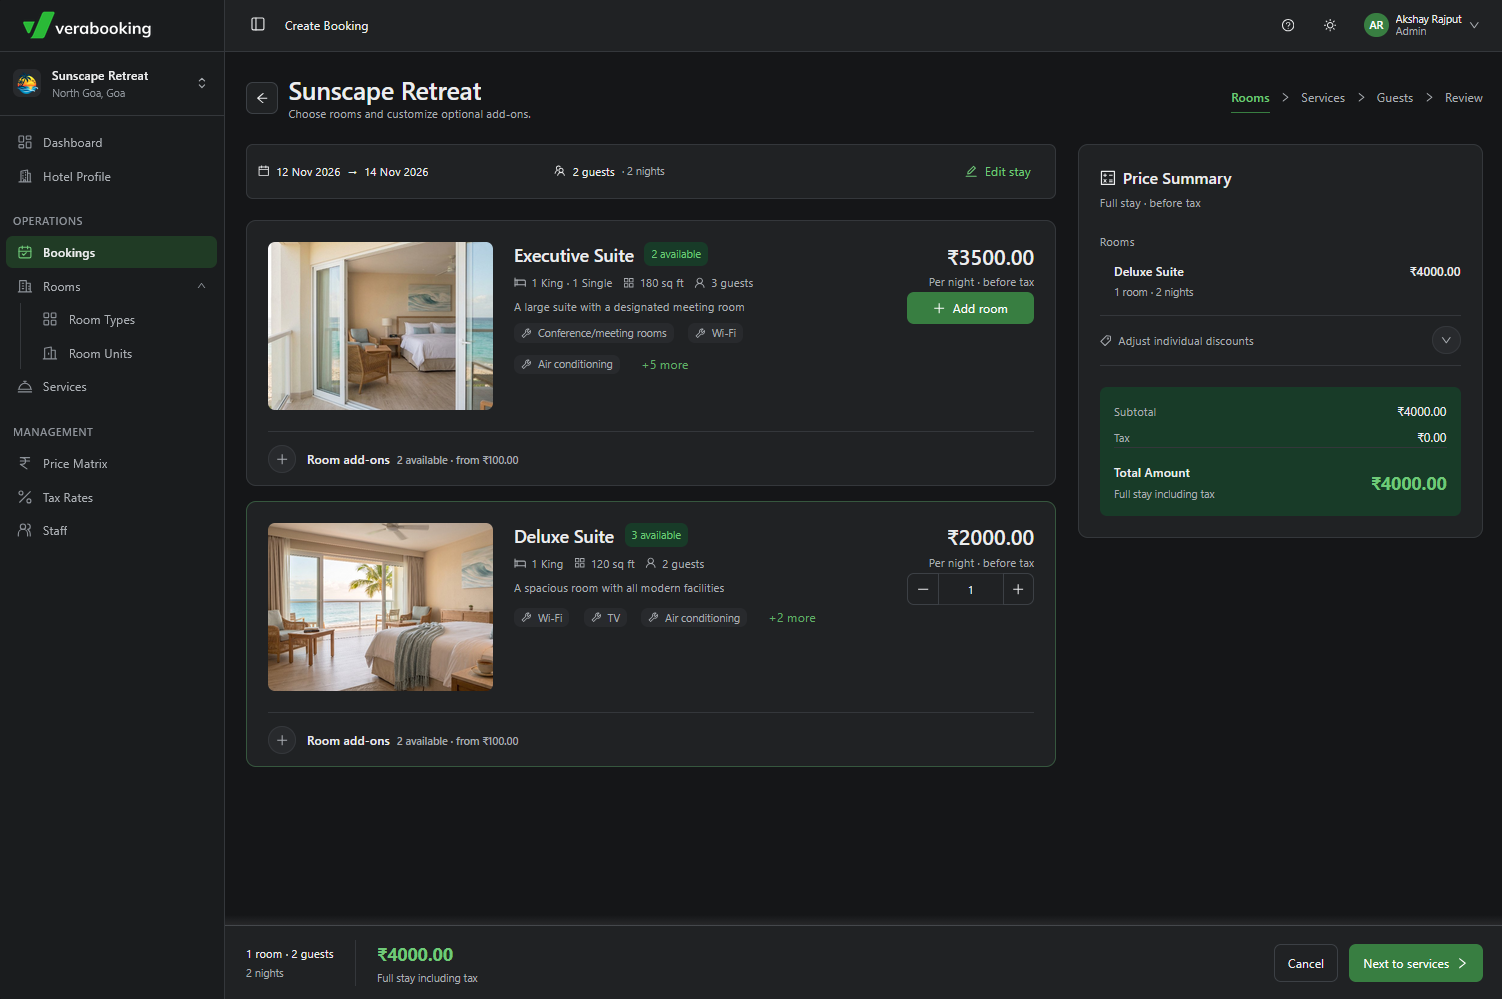The height and width of the screenshot is (999, 1502).
Task: Show +5 more Executive Suite amenities
Action: [665, 365]
